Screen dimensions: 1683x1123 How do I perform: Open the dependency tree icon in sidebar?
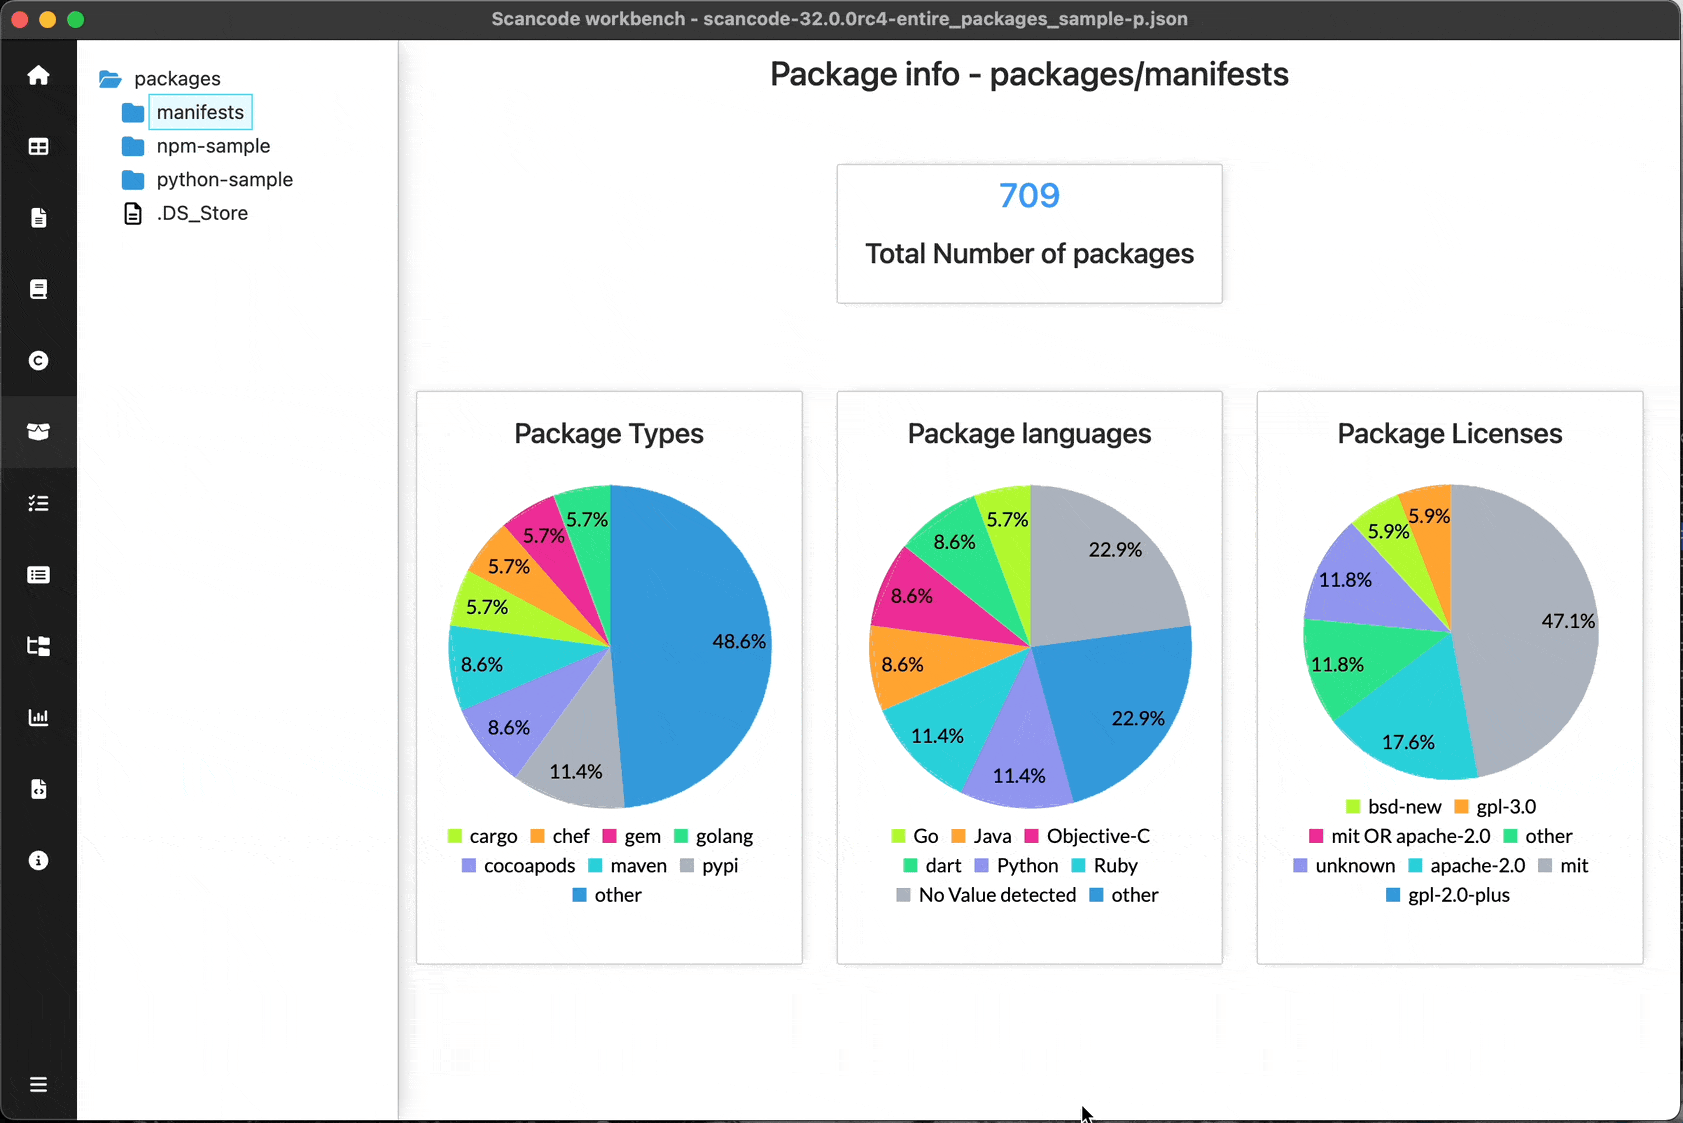[x=38, y=646]
